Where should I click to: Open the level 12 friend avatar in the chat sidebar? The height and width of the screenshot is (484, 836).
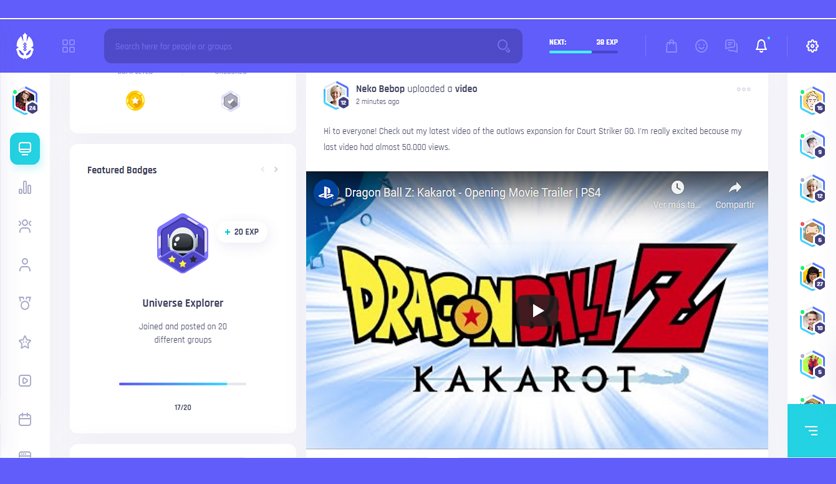coord(812,189)
